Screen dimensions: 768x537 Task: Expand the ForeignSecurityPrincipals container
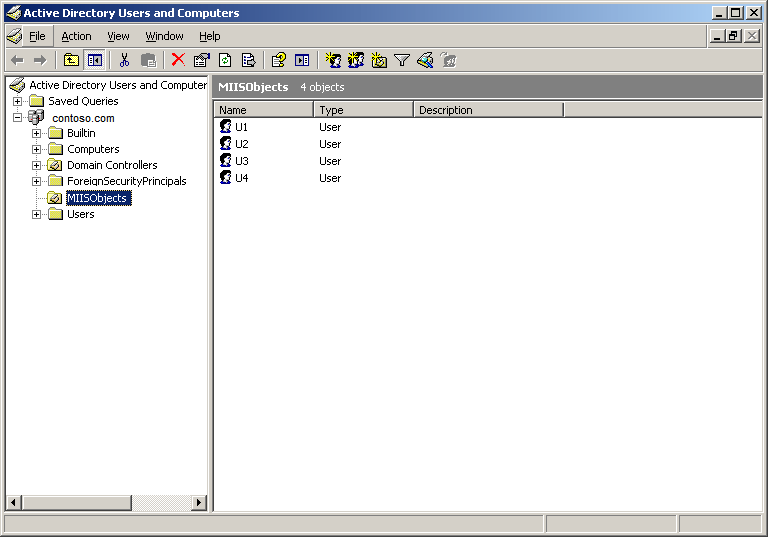pyautogui.click(x=36, y=181)
